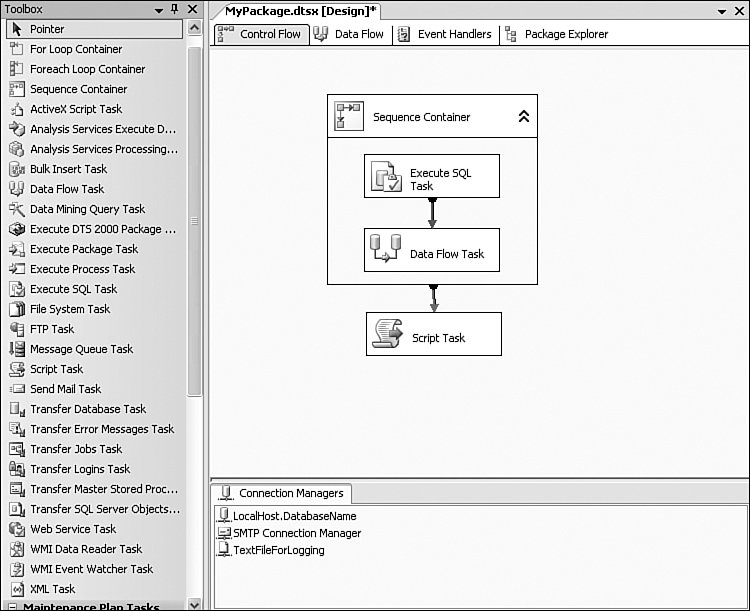The height and width of the screenshot is (611, 750).
Task: Select the Analysis Services Processing icon
Action: click(x=16, y=149)
